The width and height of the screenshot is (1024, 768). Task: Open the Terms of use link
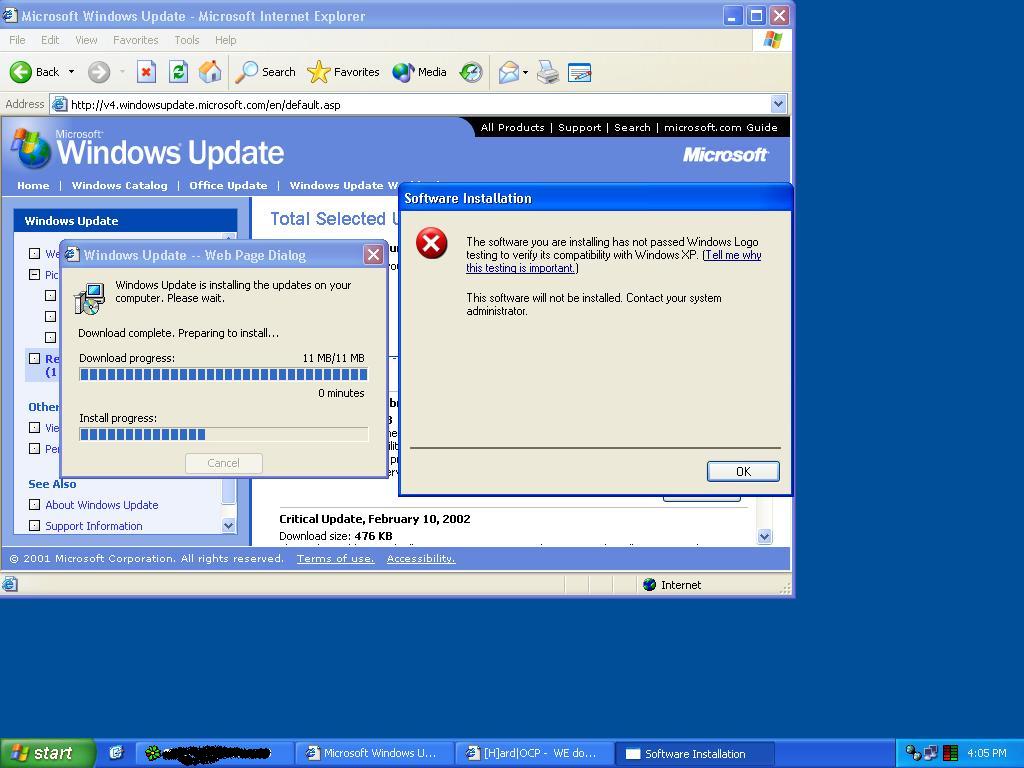pos(336,558)
